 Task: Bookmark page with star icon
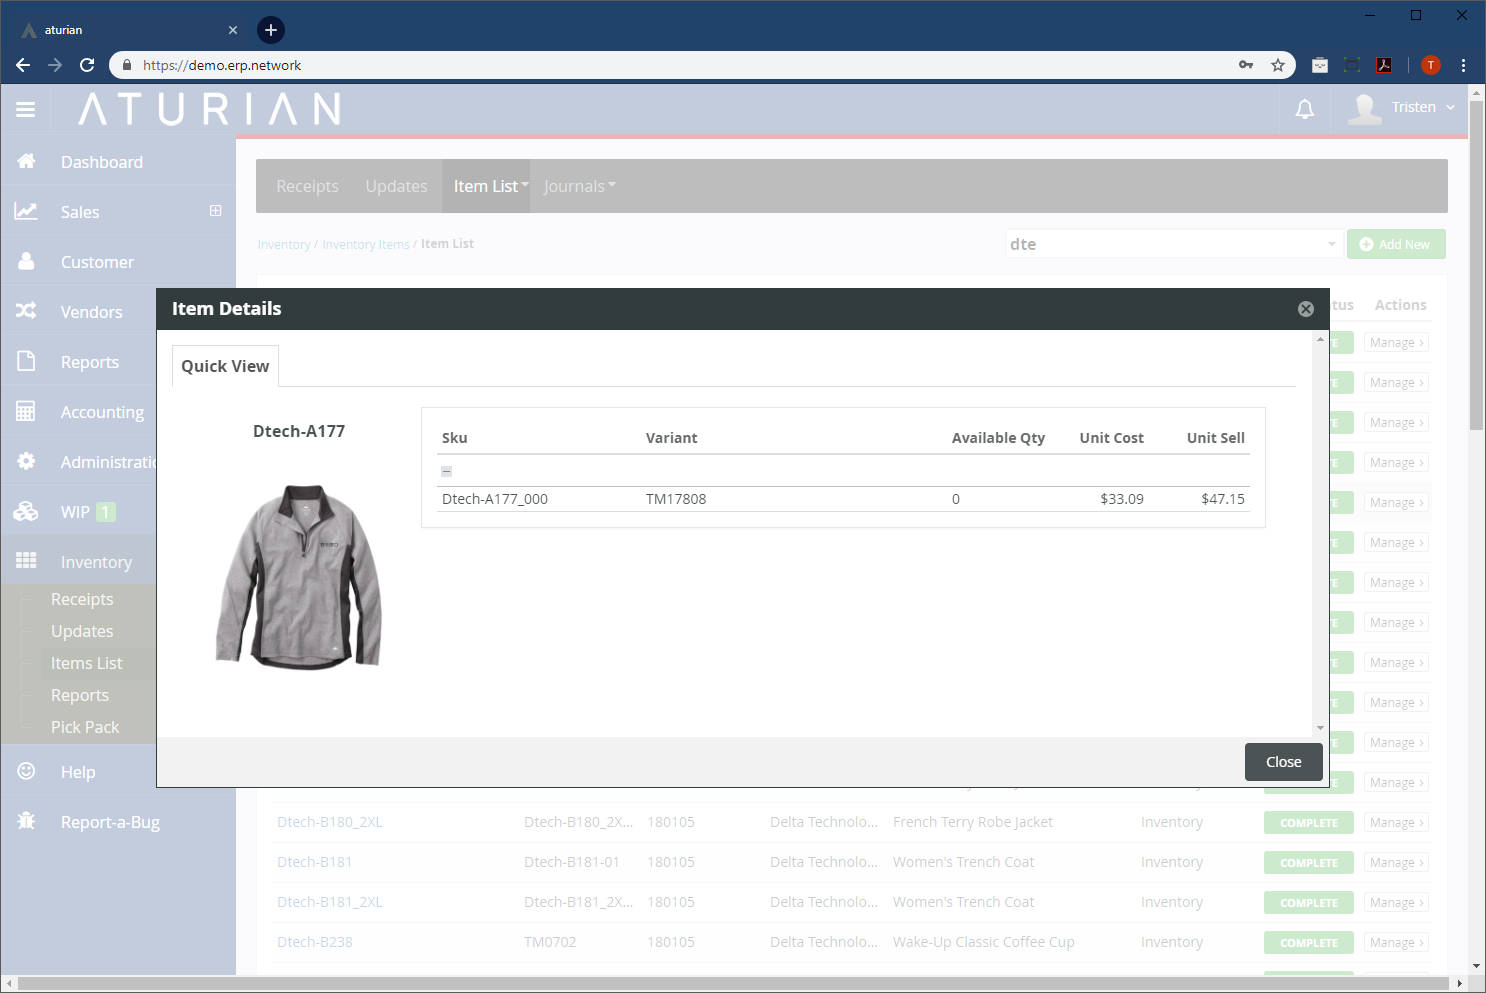[x=1277, y=65]
